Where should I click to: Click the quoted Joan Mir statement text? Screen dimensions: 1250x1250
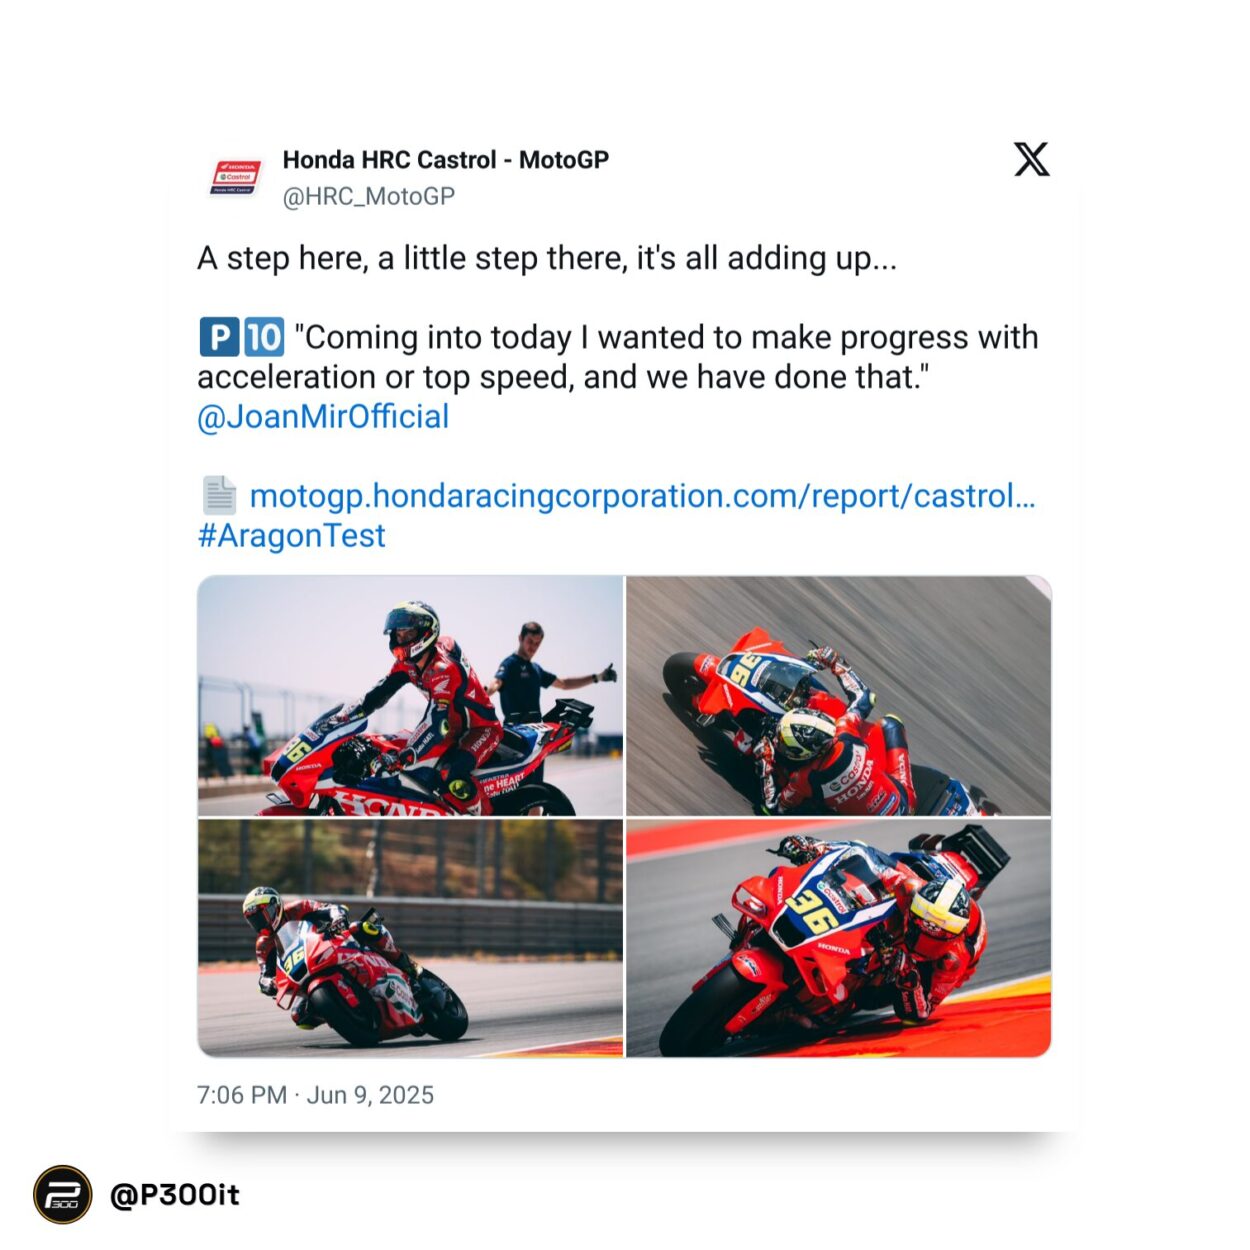pyautogui.click(x=617, y=357)
